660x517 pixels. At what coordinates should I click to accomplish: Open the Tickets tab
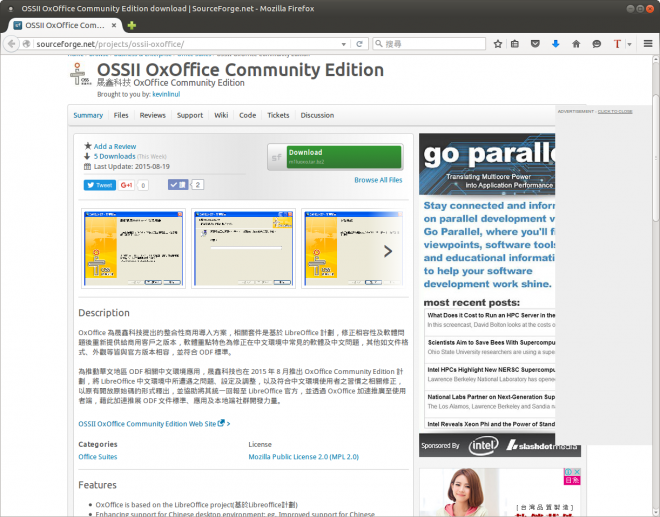pos(278,115)
